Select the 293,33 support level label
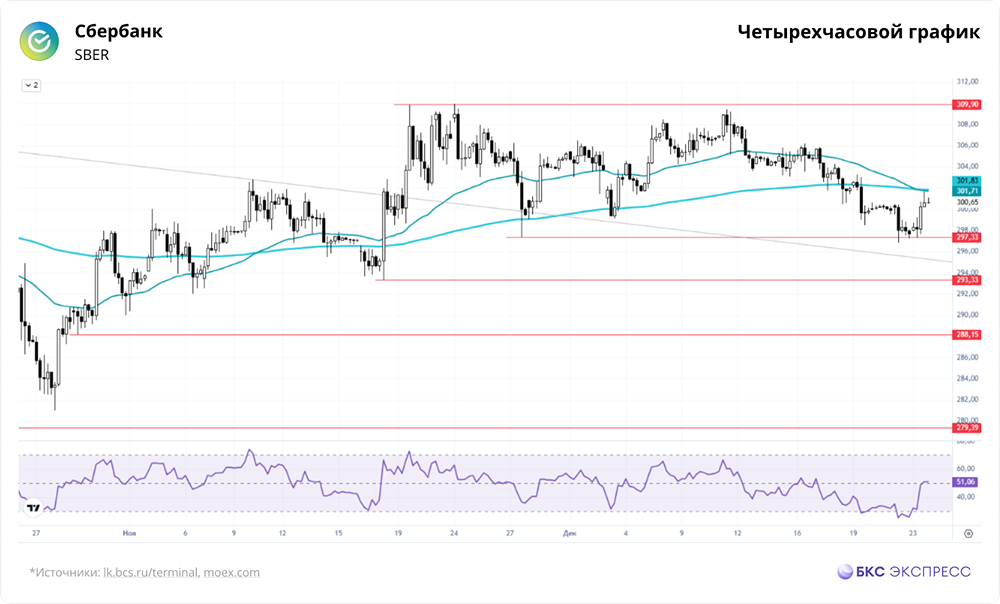 coord(967,280)
